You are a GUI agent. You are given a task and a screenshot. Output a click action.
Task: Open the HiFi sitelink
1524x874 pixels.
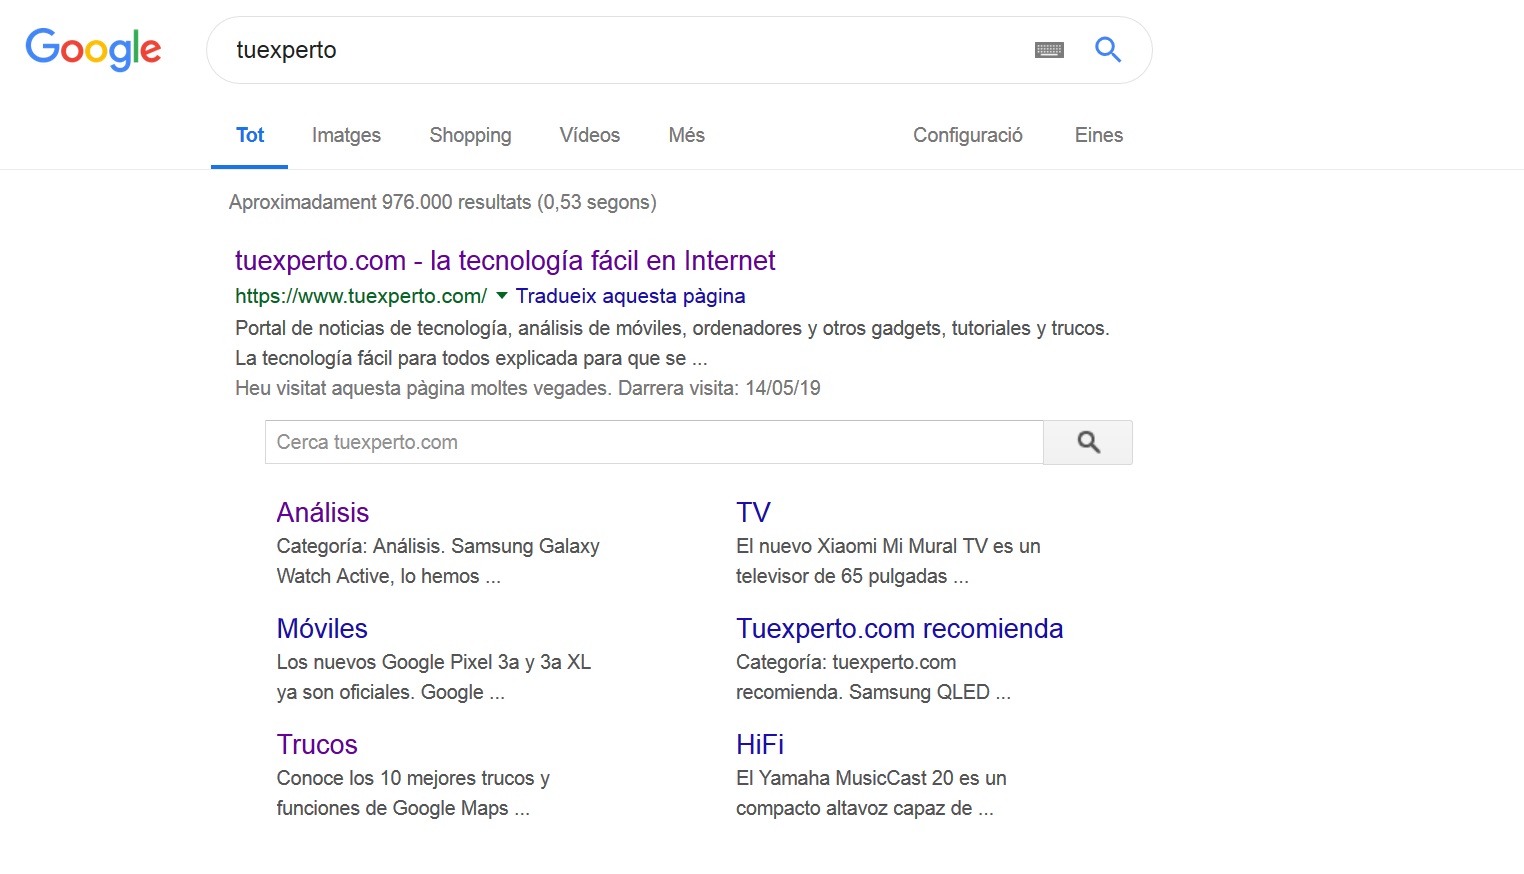click(x=759, y=745)
